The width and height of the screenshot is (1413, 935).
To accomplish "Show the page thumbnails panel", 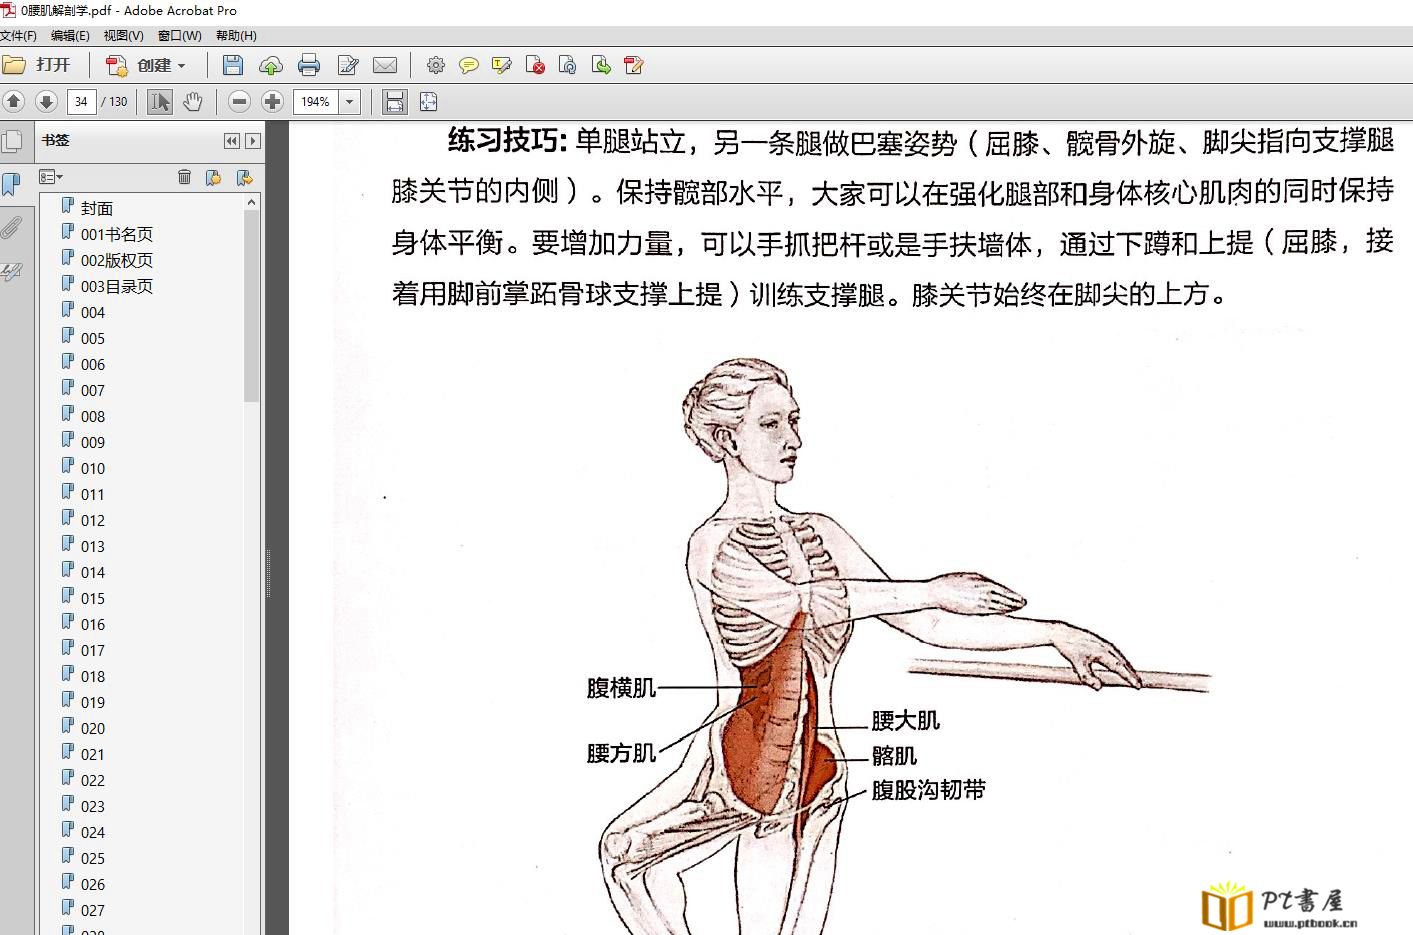I will [x=12, y=141].
